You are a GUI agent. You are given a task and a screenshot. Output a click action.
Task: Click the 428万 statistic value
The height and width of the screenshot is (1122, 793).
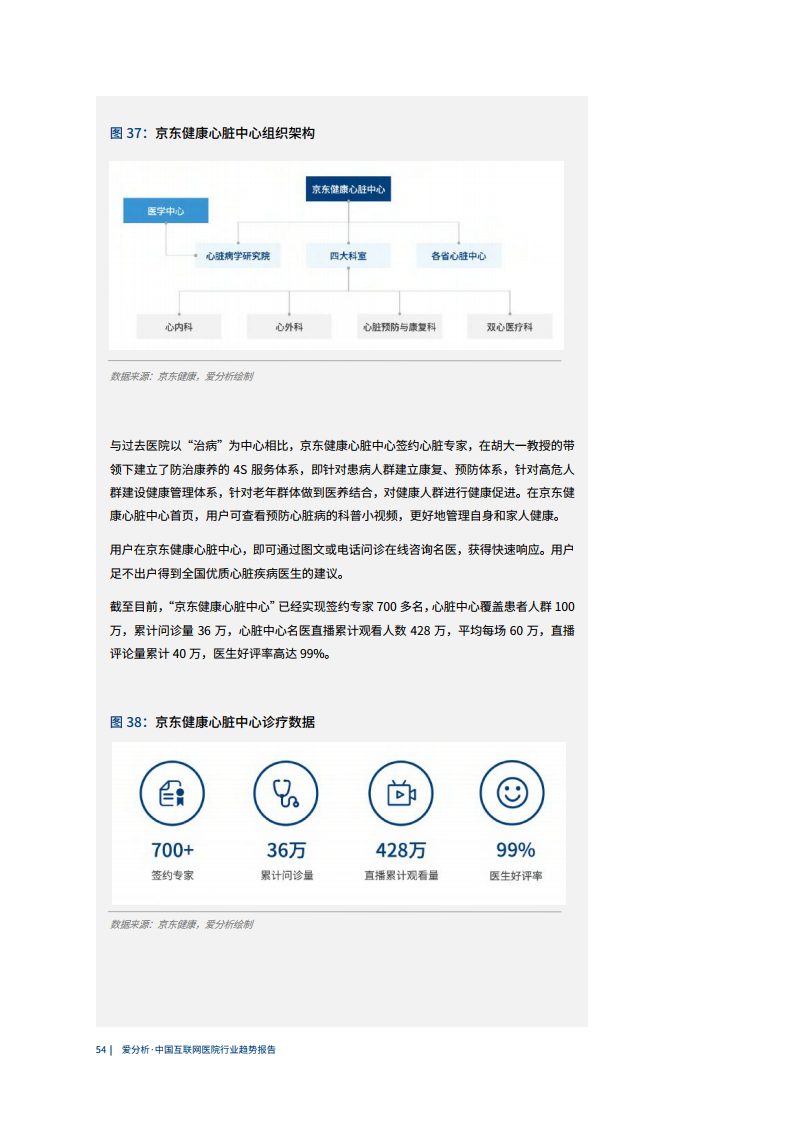click(401, 850)
